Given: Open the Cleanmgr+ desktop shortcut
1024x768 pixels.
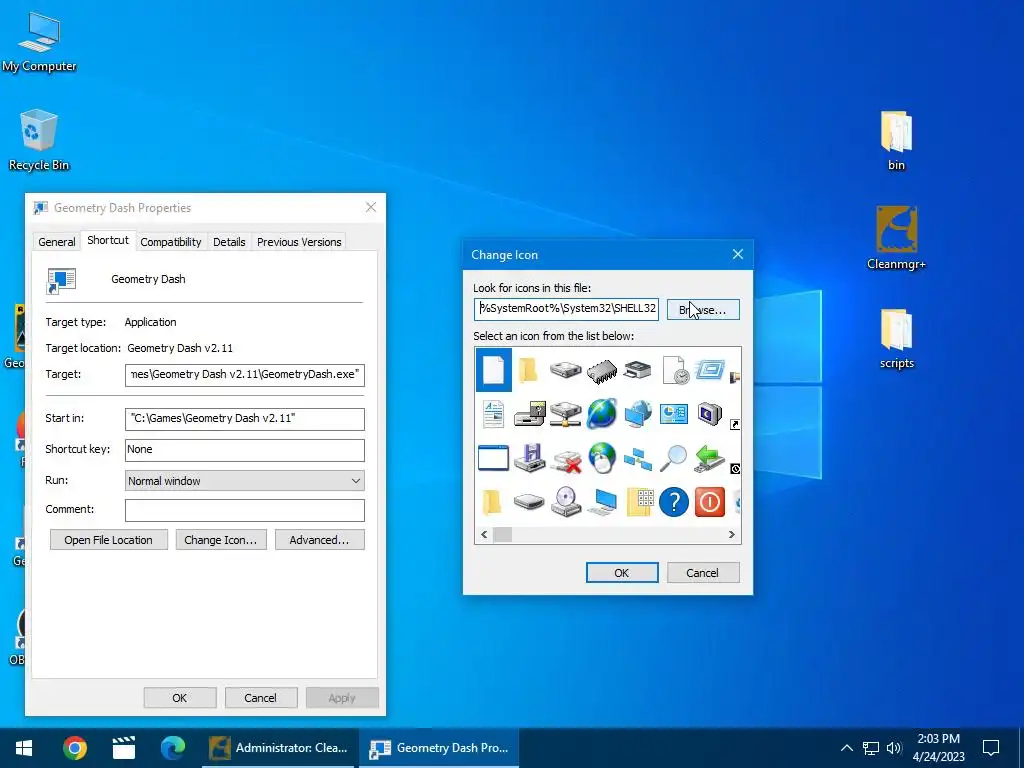Looking at the screenshot, I should tap(896, 238).
